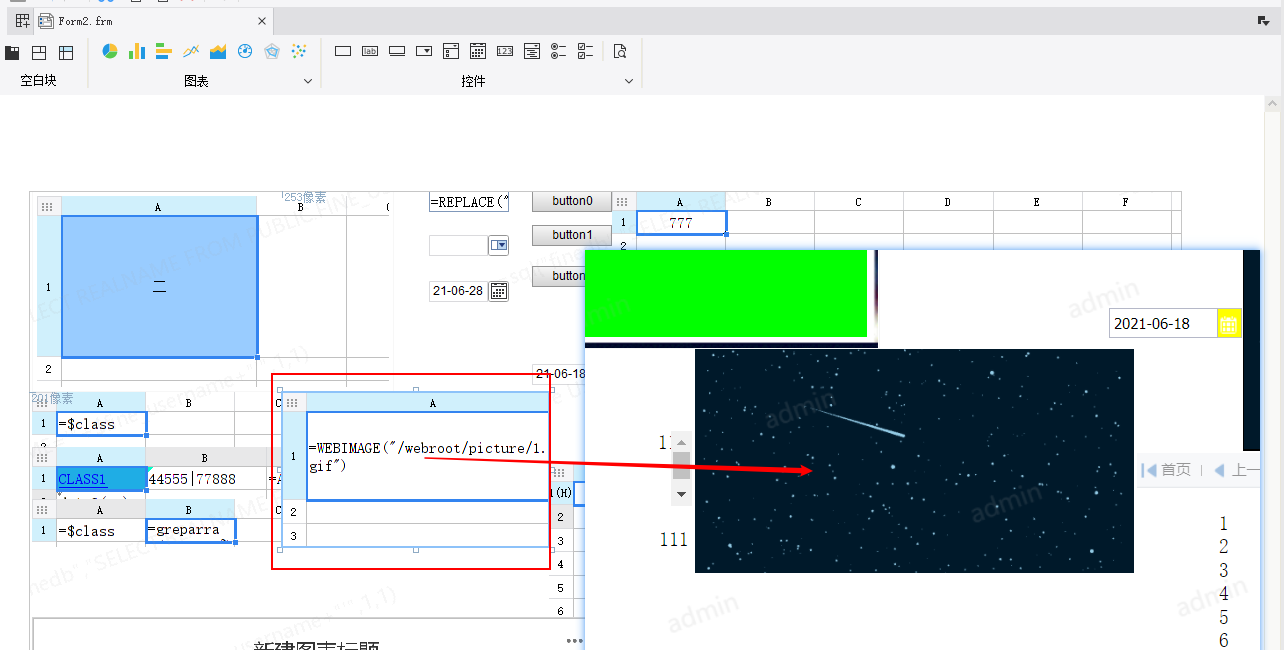Image resolution: width=1284 pixels, height=650 pixels.
Task: Click the 新建图表标题 chart title
Action: [316, 645]
